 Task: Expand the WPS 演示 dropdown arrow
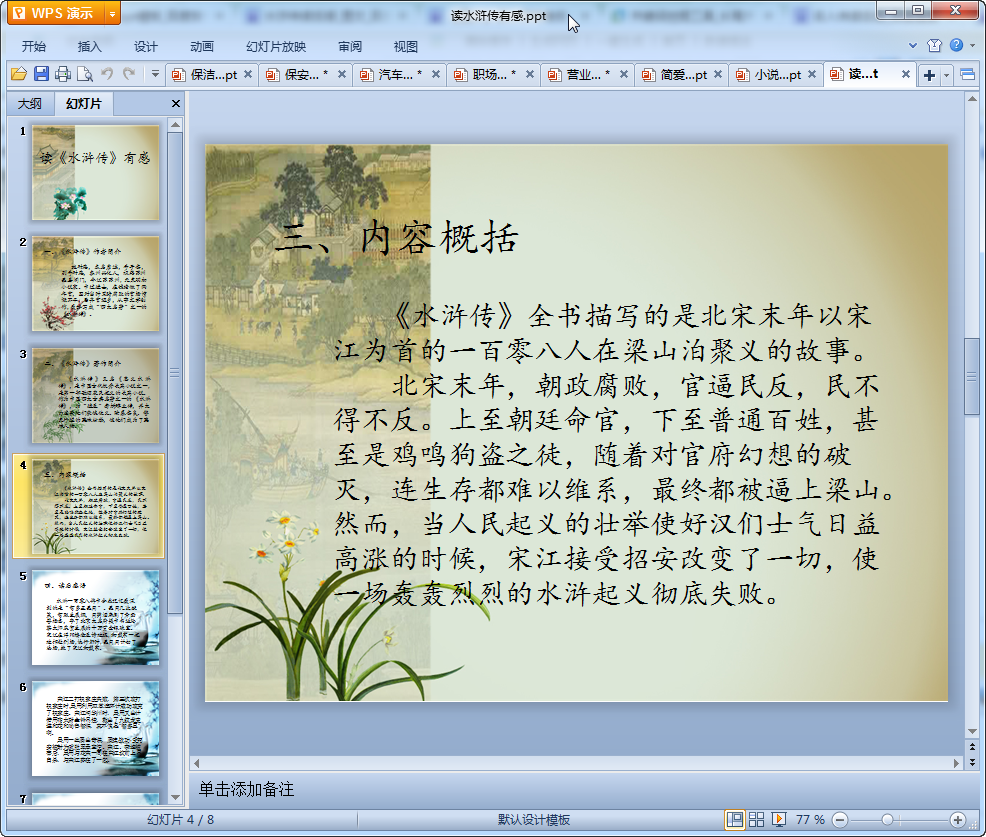pyautogui.click(x=113, y=13)
